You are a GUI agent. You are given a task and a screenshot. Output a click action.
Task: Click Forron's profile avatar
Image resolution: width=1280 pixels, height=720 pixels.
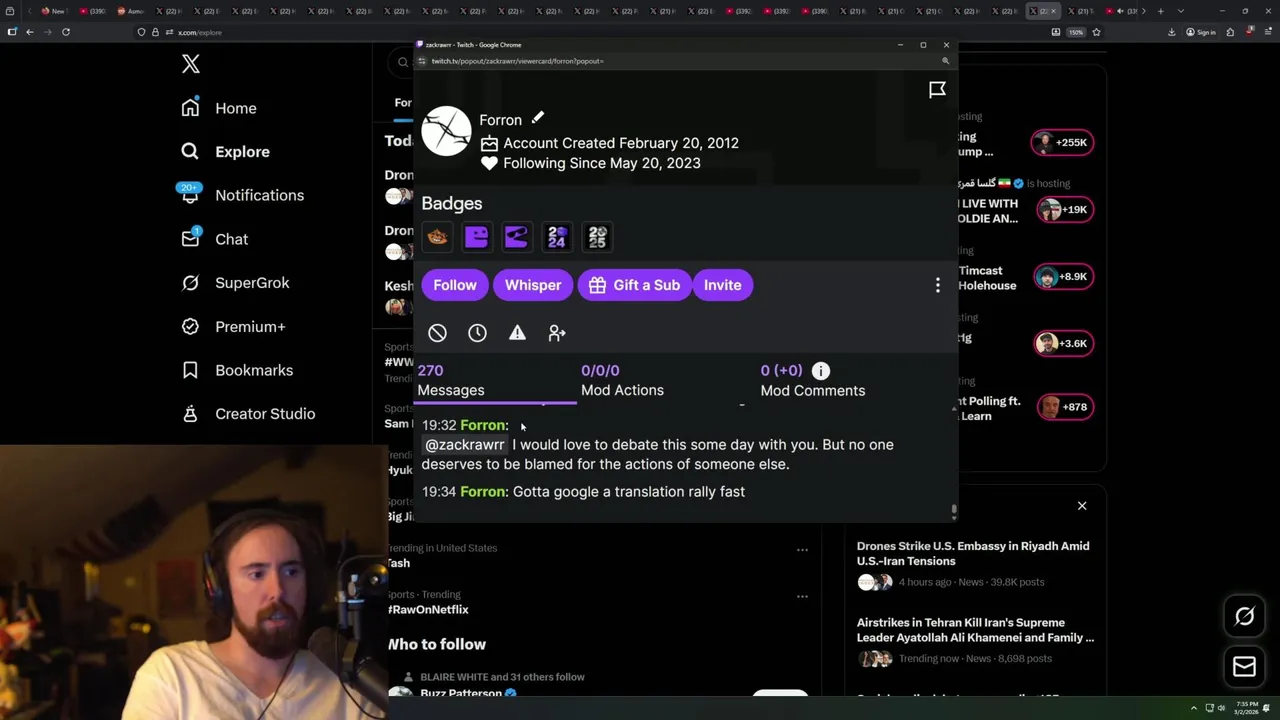click(x=446, y=131)
